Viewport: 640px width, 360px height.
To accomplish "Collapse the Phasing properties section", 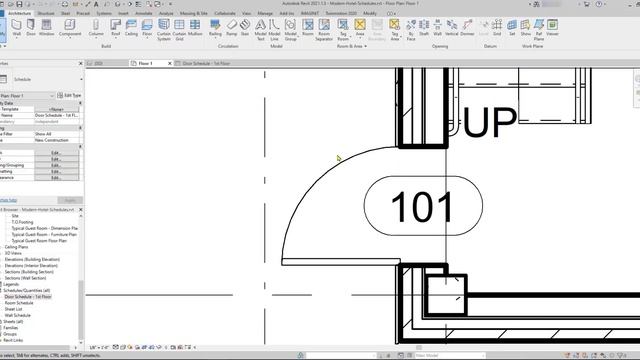I will (80, 128).
